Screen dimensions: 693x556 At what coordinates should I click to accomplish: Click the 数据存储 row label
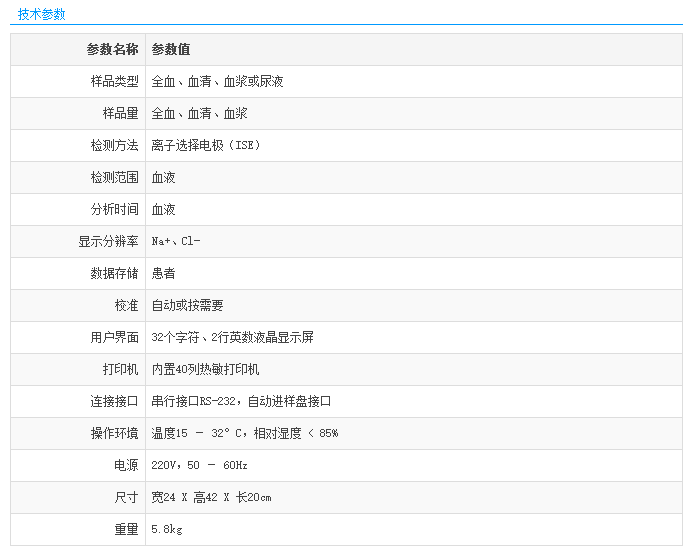click(x=114, y=273)
